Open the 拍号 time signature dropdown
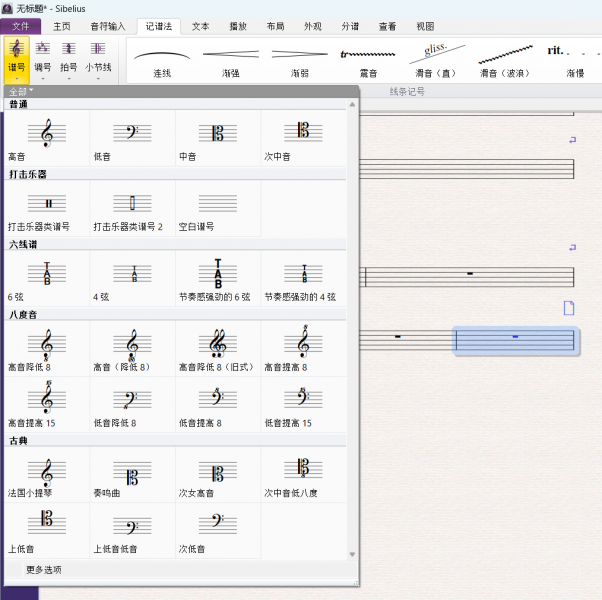 (69, 60)
